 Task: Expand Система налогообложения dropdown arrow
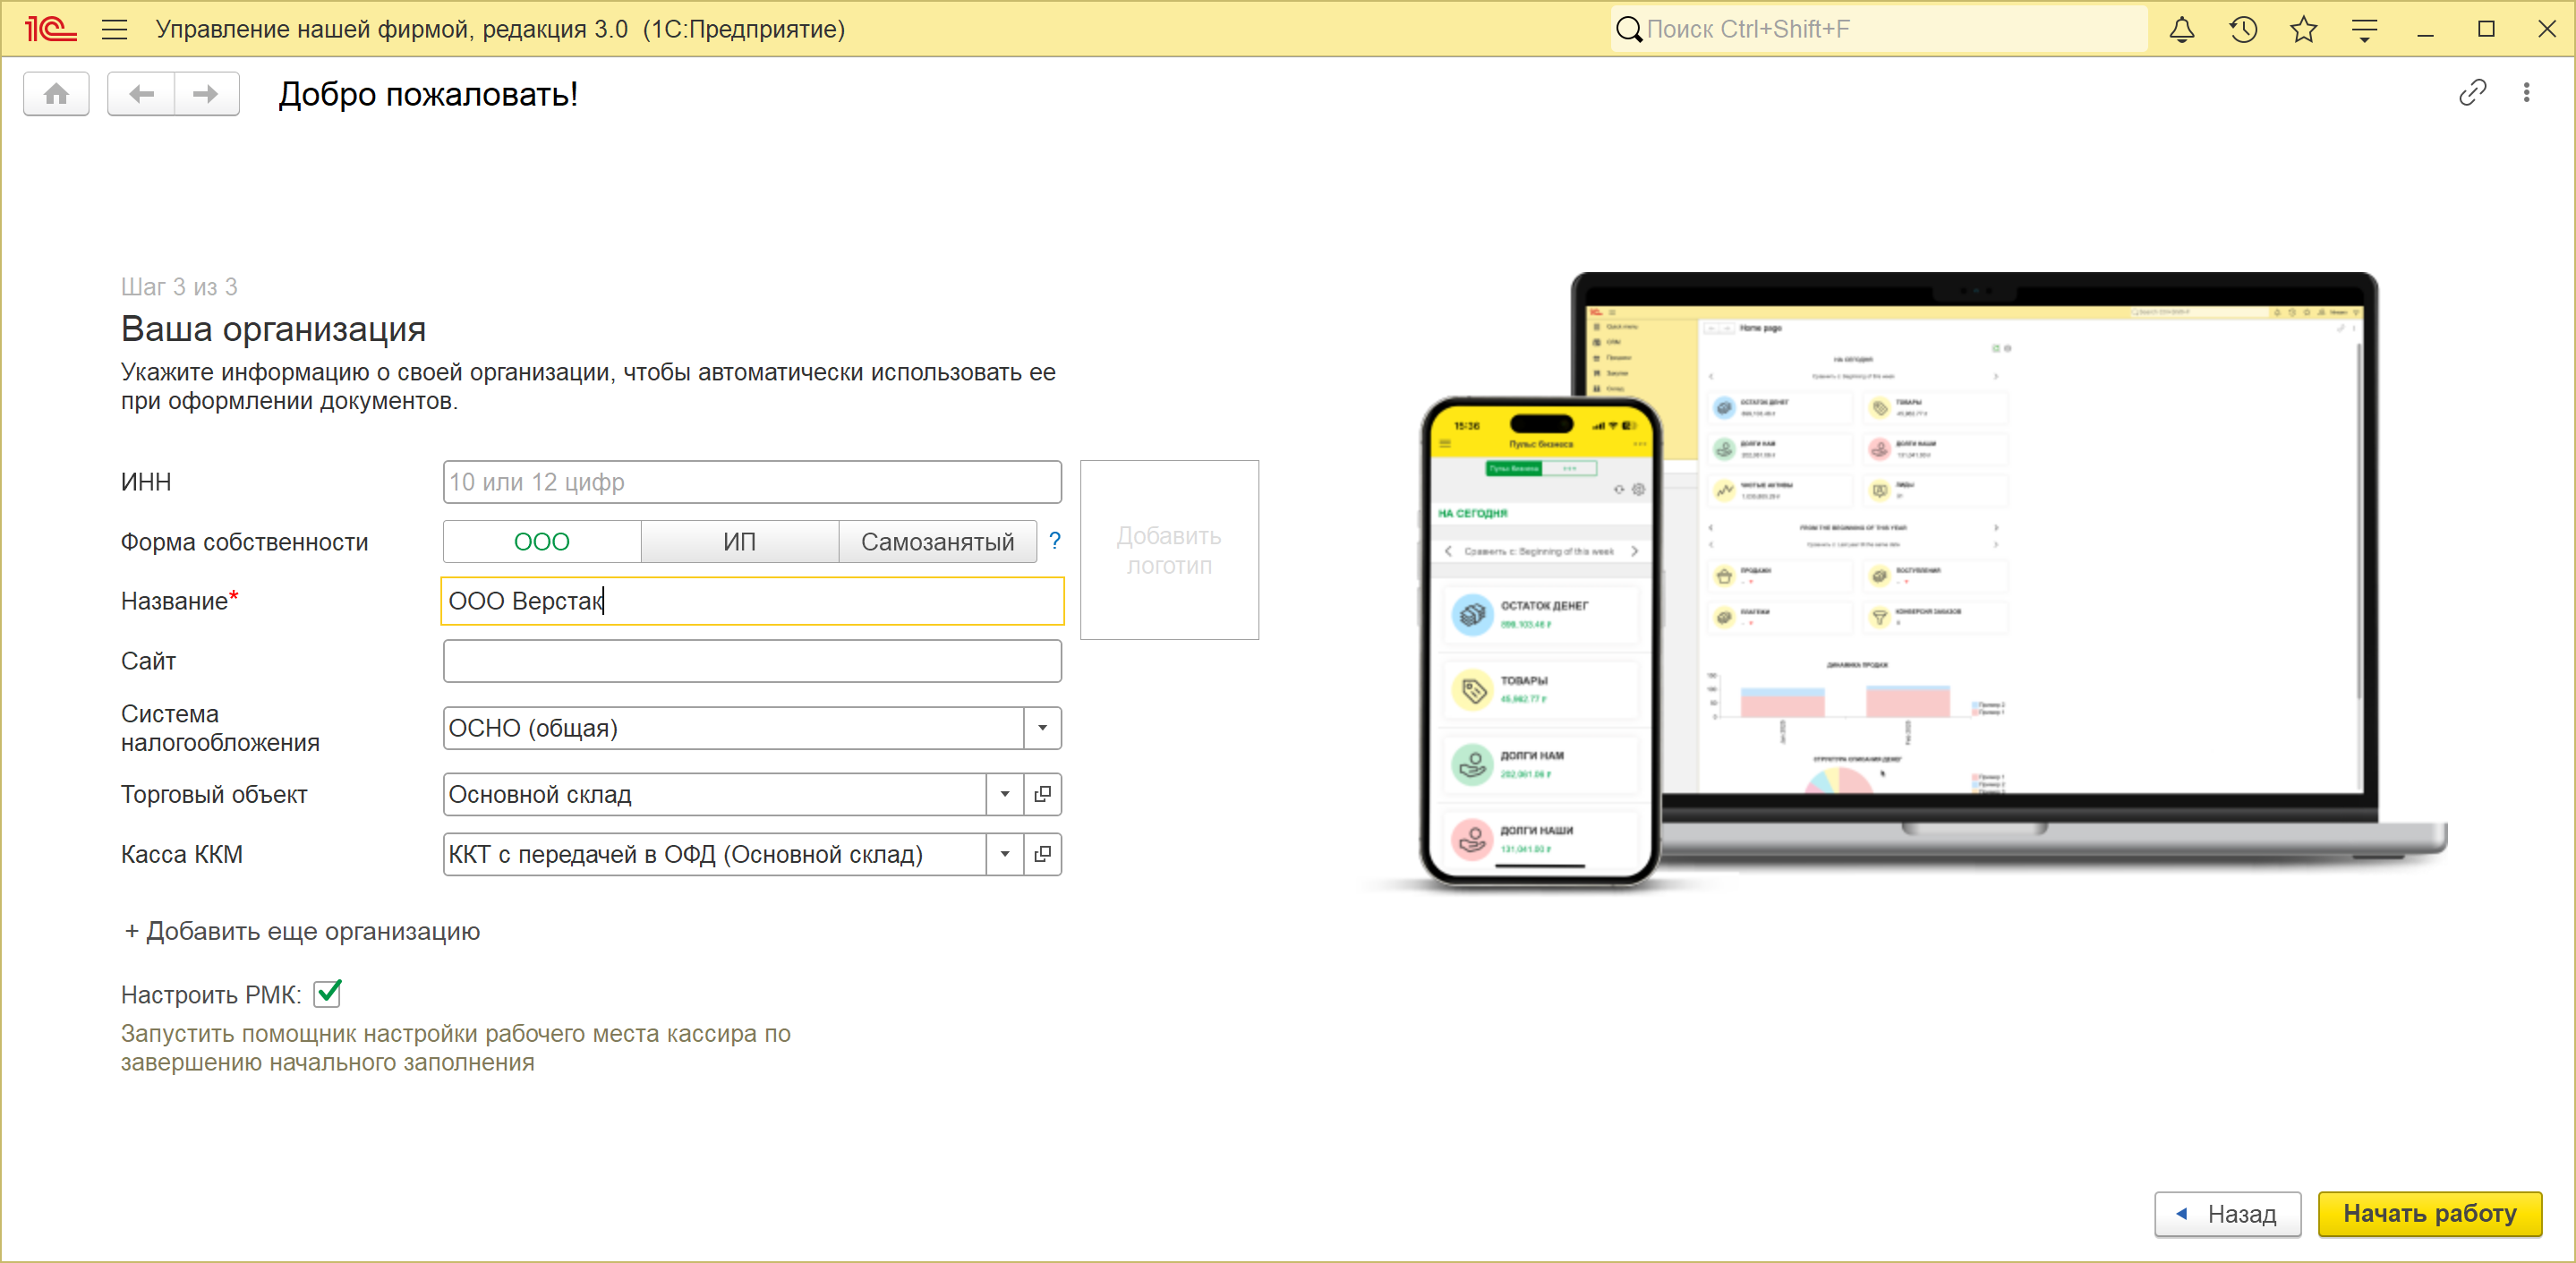tap(1042, 728)
